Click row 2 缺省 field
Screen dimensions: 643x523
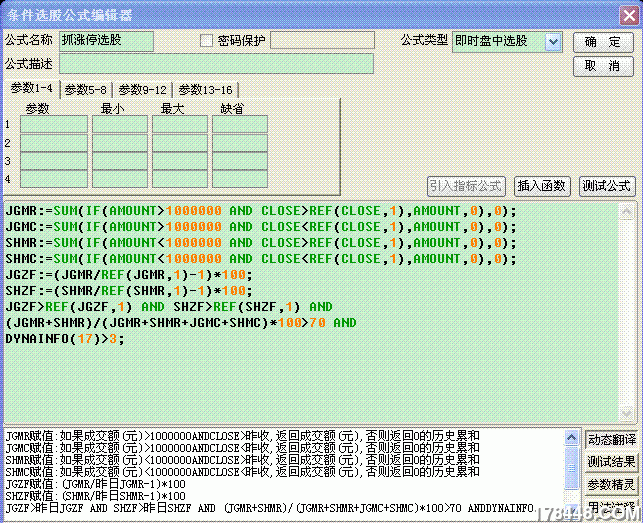240,143
